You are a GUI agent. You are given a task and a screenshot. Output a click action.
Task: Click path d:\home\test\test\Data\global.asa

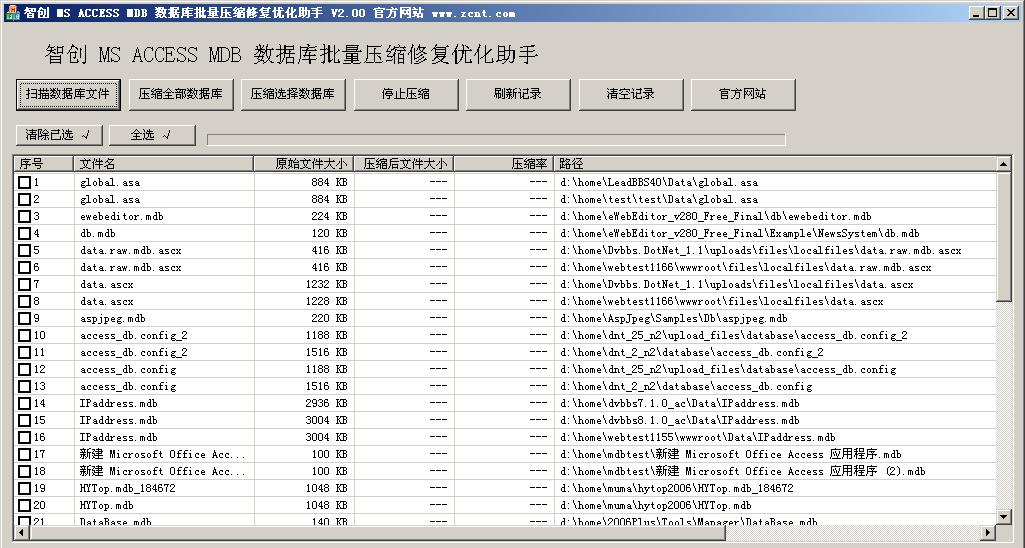pos(659,199)
